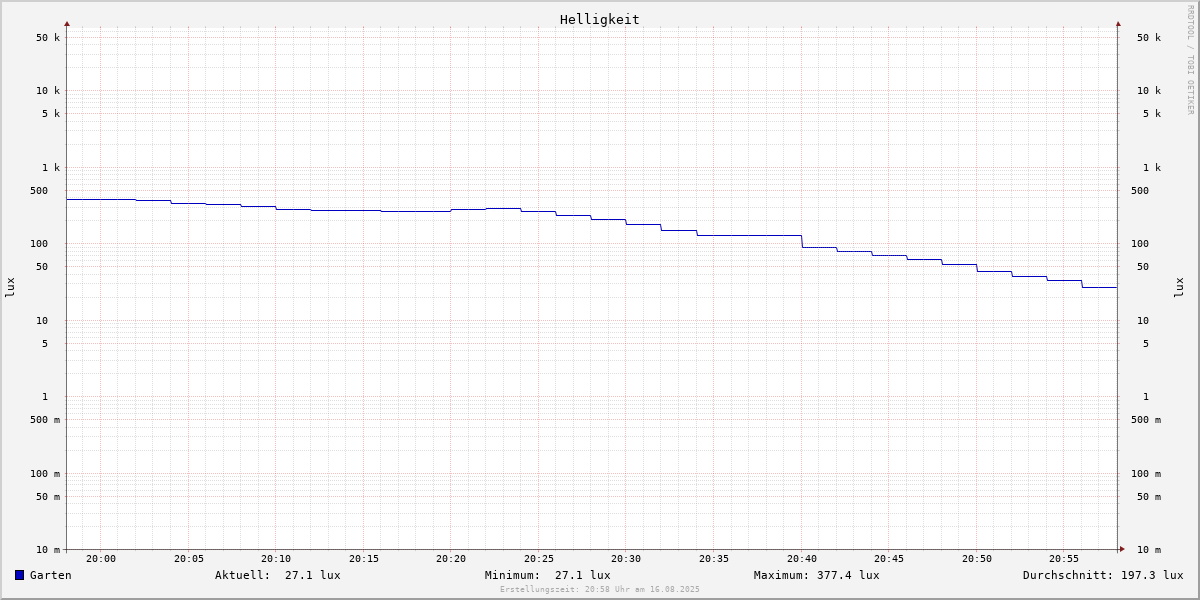Click the Aktuell: 27.1 lux value
Screen dimensions: 1200x600
click(x=278, y=575)
